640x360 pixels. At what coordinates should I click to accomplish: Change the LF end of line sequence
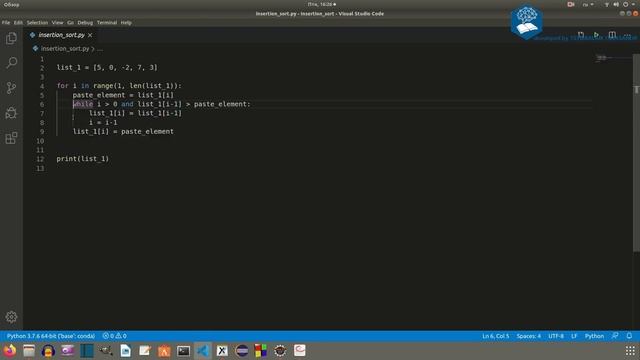(574, 336)
